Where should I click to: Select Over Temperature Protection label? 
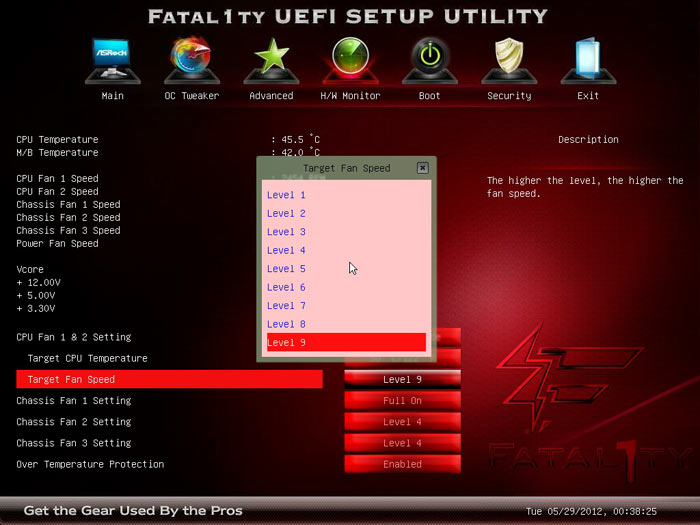pyautogui.click(x=90, y=464)
